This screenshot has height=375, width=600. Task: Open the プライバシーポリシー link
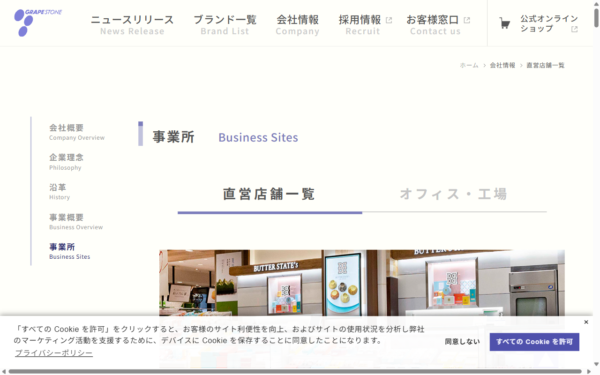point(54,353)
